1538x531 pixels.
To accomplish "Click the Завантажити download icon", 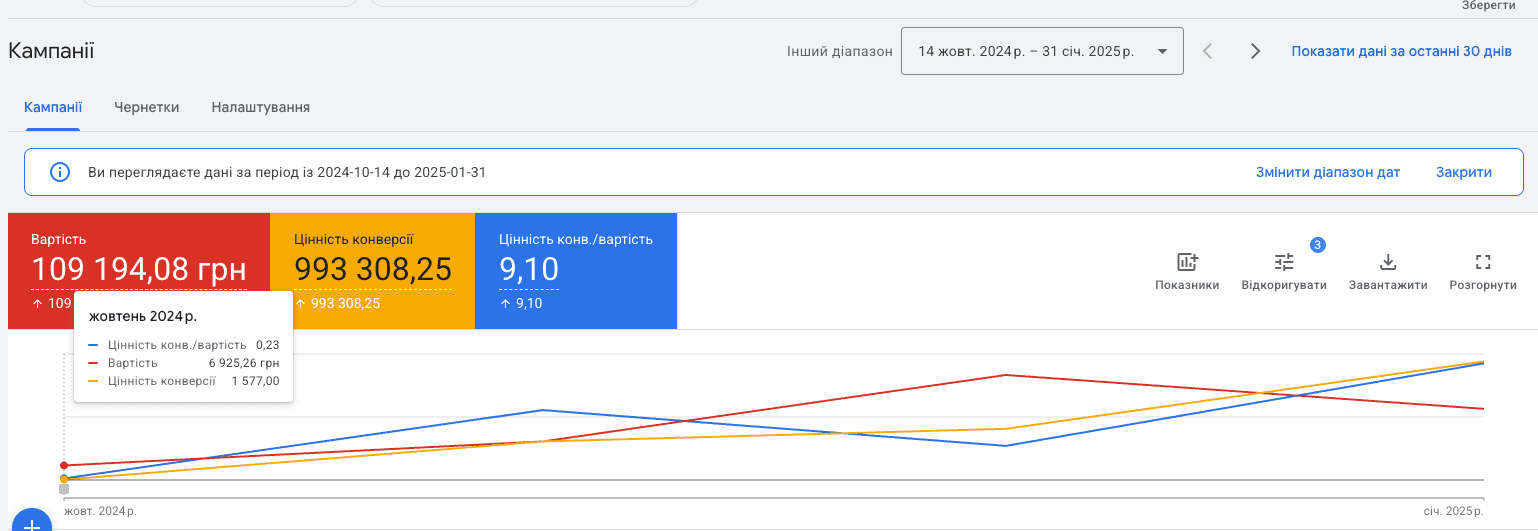I will (1387, 262).
